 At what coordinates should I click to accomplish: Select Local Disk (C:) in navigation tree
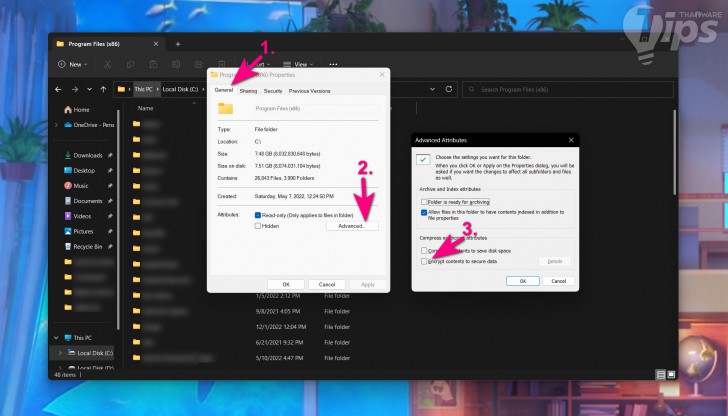(x=91, y=353)
